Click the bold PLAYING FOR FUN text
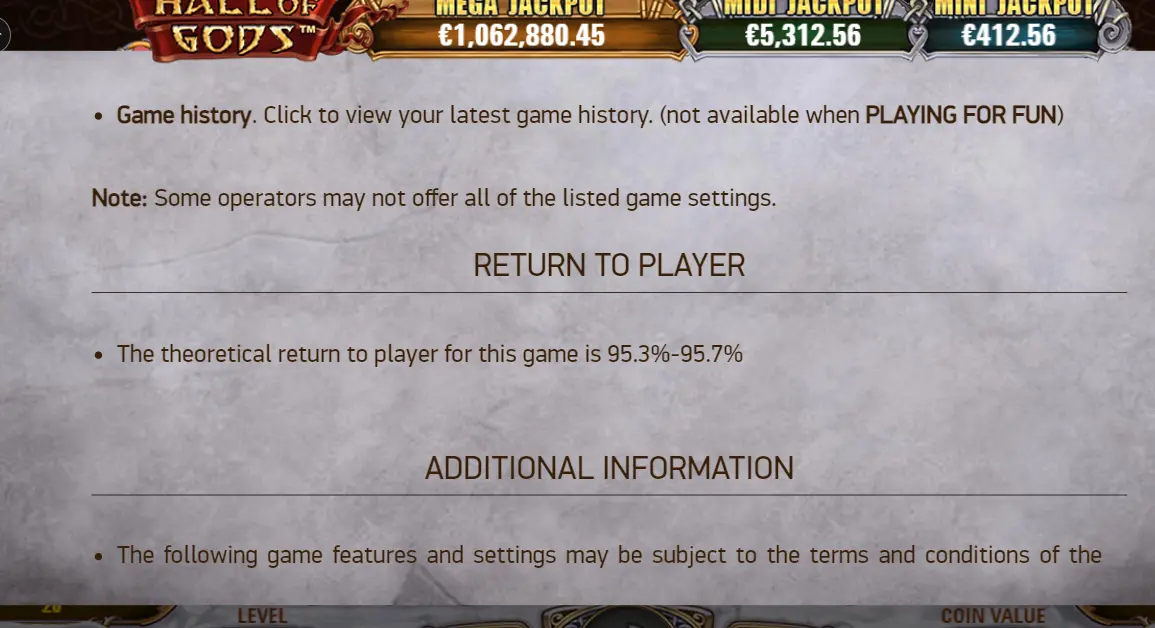Viewport: 1155px width, 628px height. point(961,115)
